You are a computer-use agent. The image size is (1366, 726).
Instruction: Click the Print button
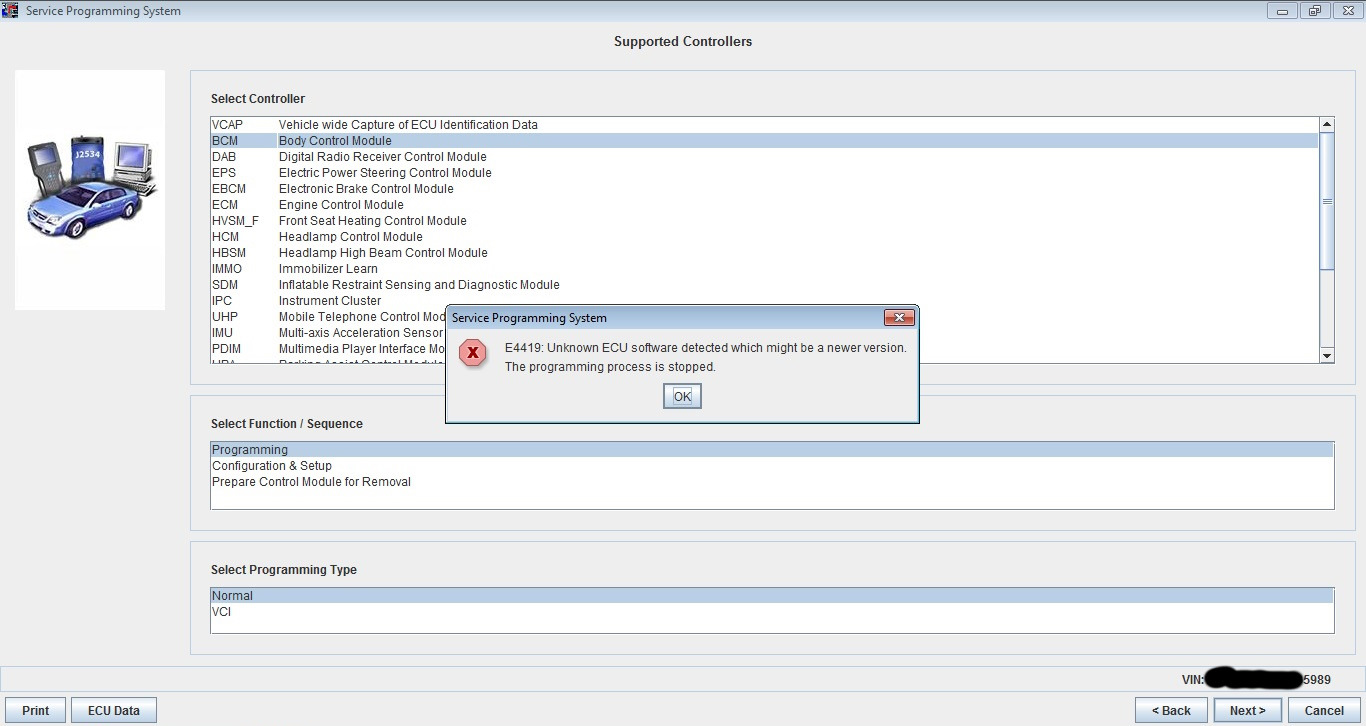[x=35, y=710]
